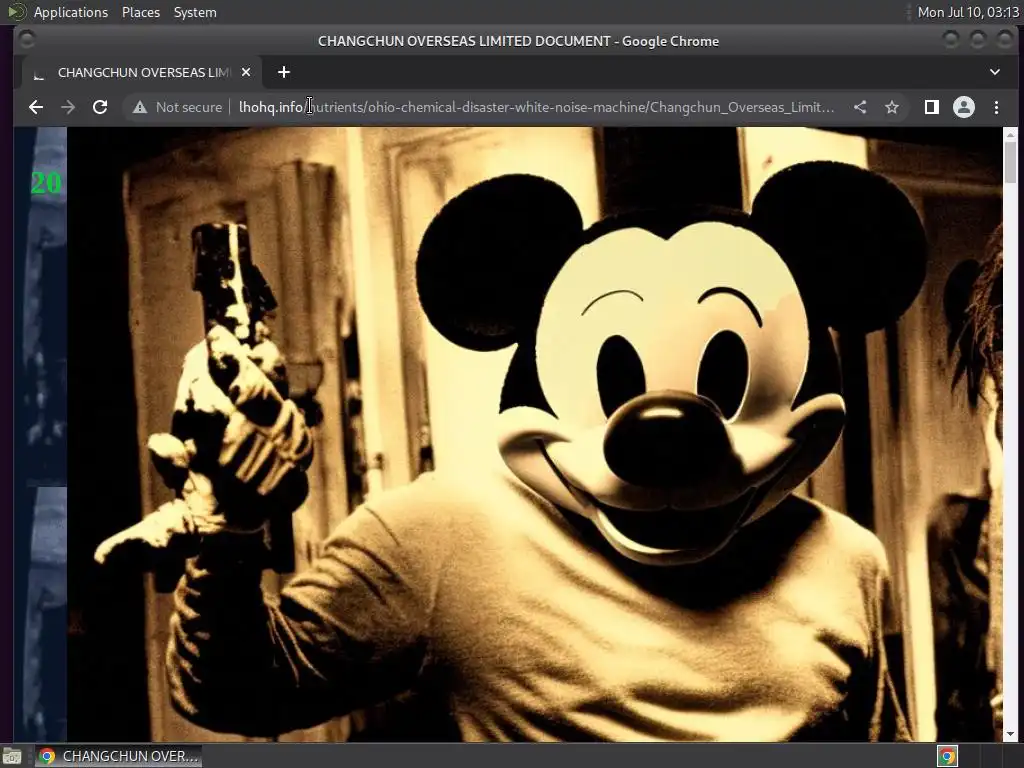The height and width of the screenshot is (768, 1024).
Task: Expand the tab search dropdown chevron
Action: point(995,72)
